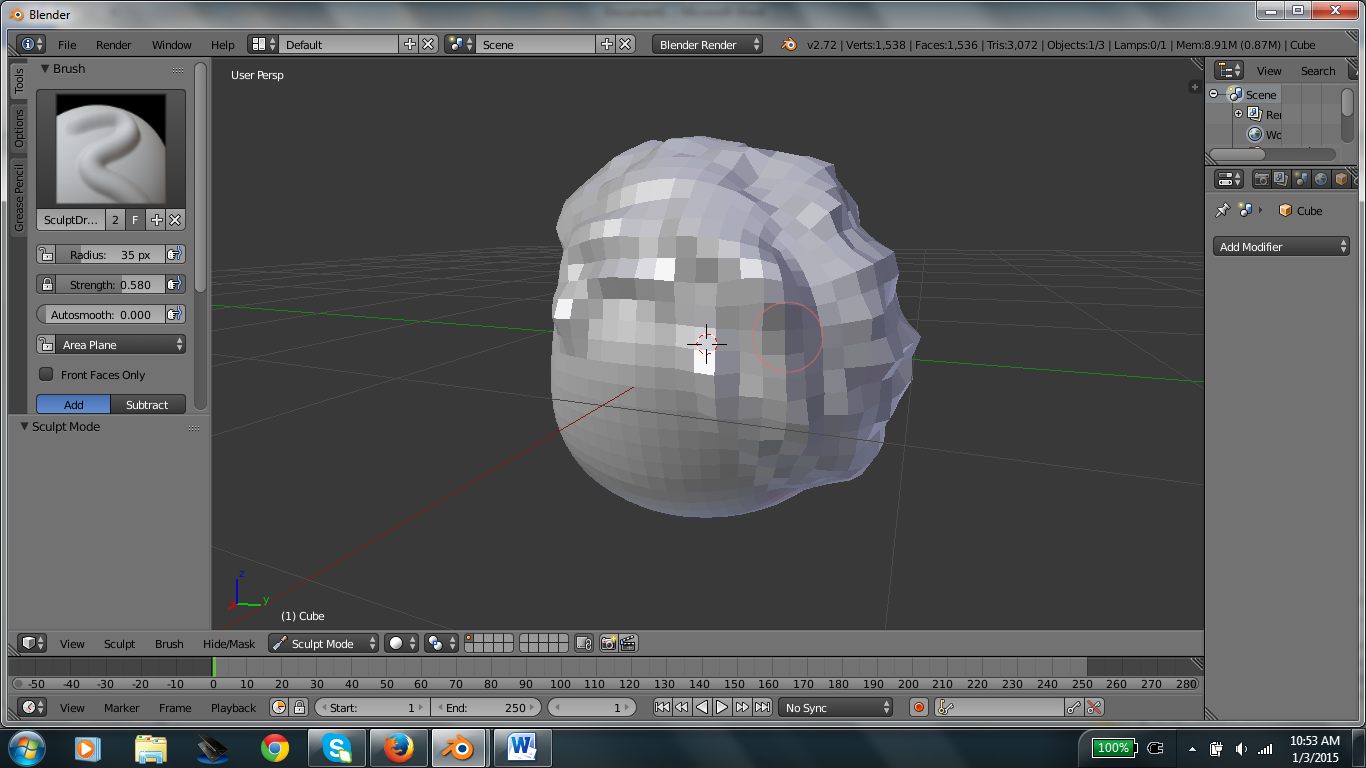This screenshot has height=768, width=1366.
Task: Collapse the Sculpt Mode operator panel
Action: [x=26, y=426]
